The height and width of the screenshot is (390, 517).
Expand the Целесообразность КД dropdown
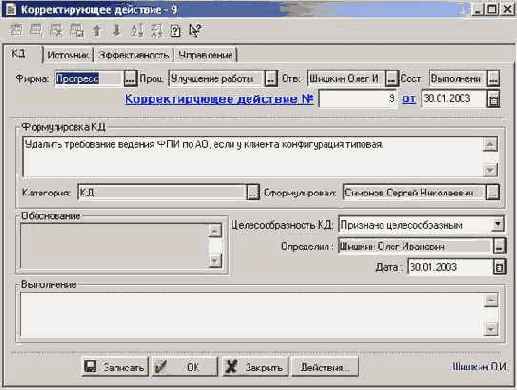coord(498,224)
